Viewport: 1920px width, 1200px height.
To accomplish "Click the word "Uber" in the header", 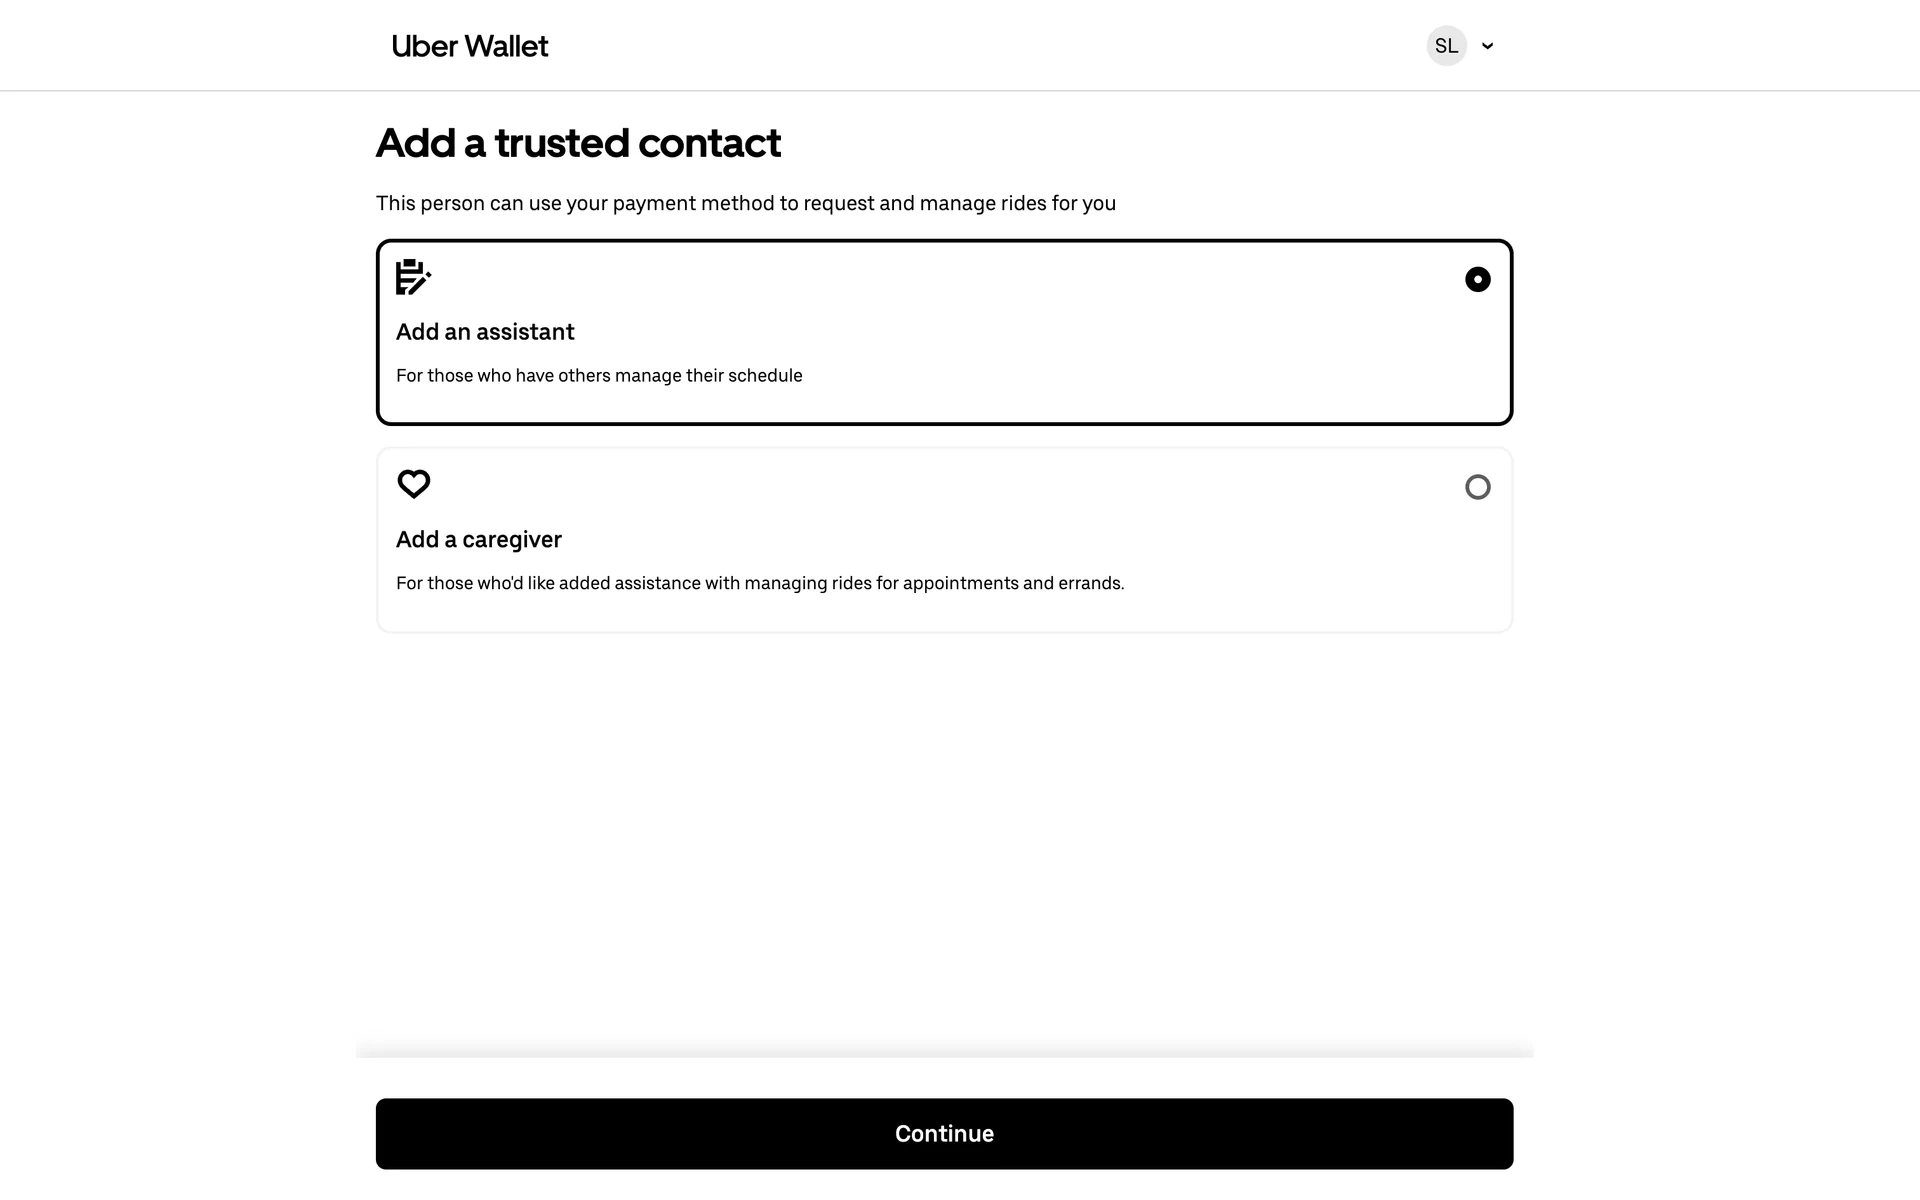I will [424, 46].
